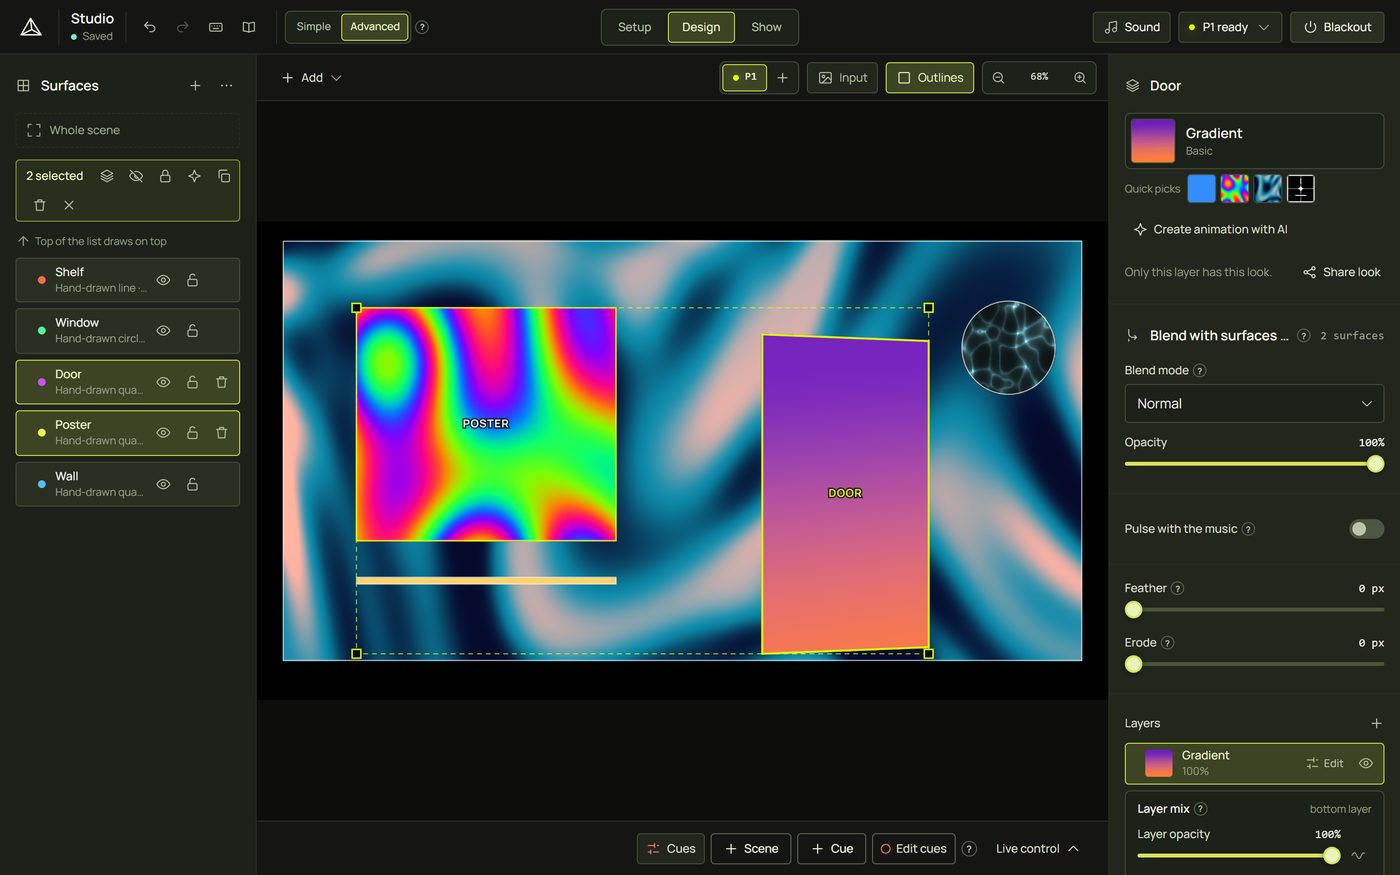Image resolution: width=1400 pixels, height=875 pixels.
Task: Toggle the Outlines button
Action: 930,78
